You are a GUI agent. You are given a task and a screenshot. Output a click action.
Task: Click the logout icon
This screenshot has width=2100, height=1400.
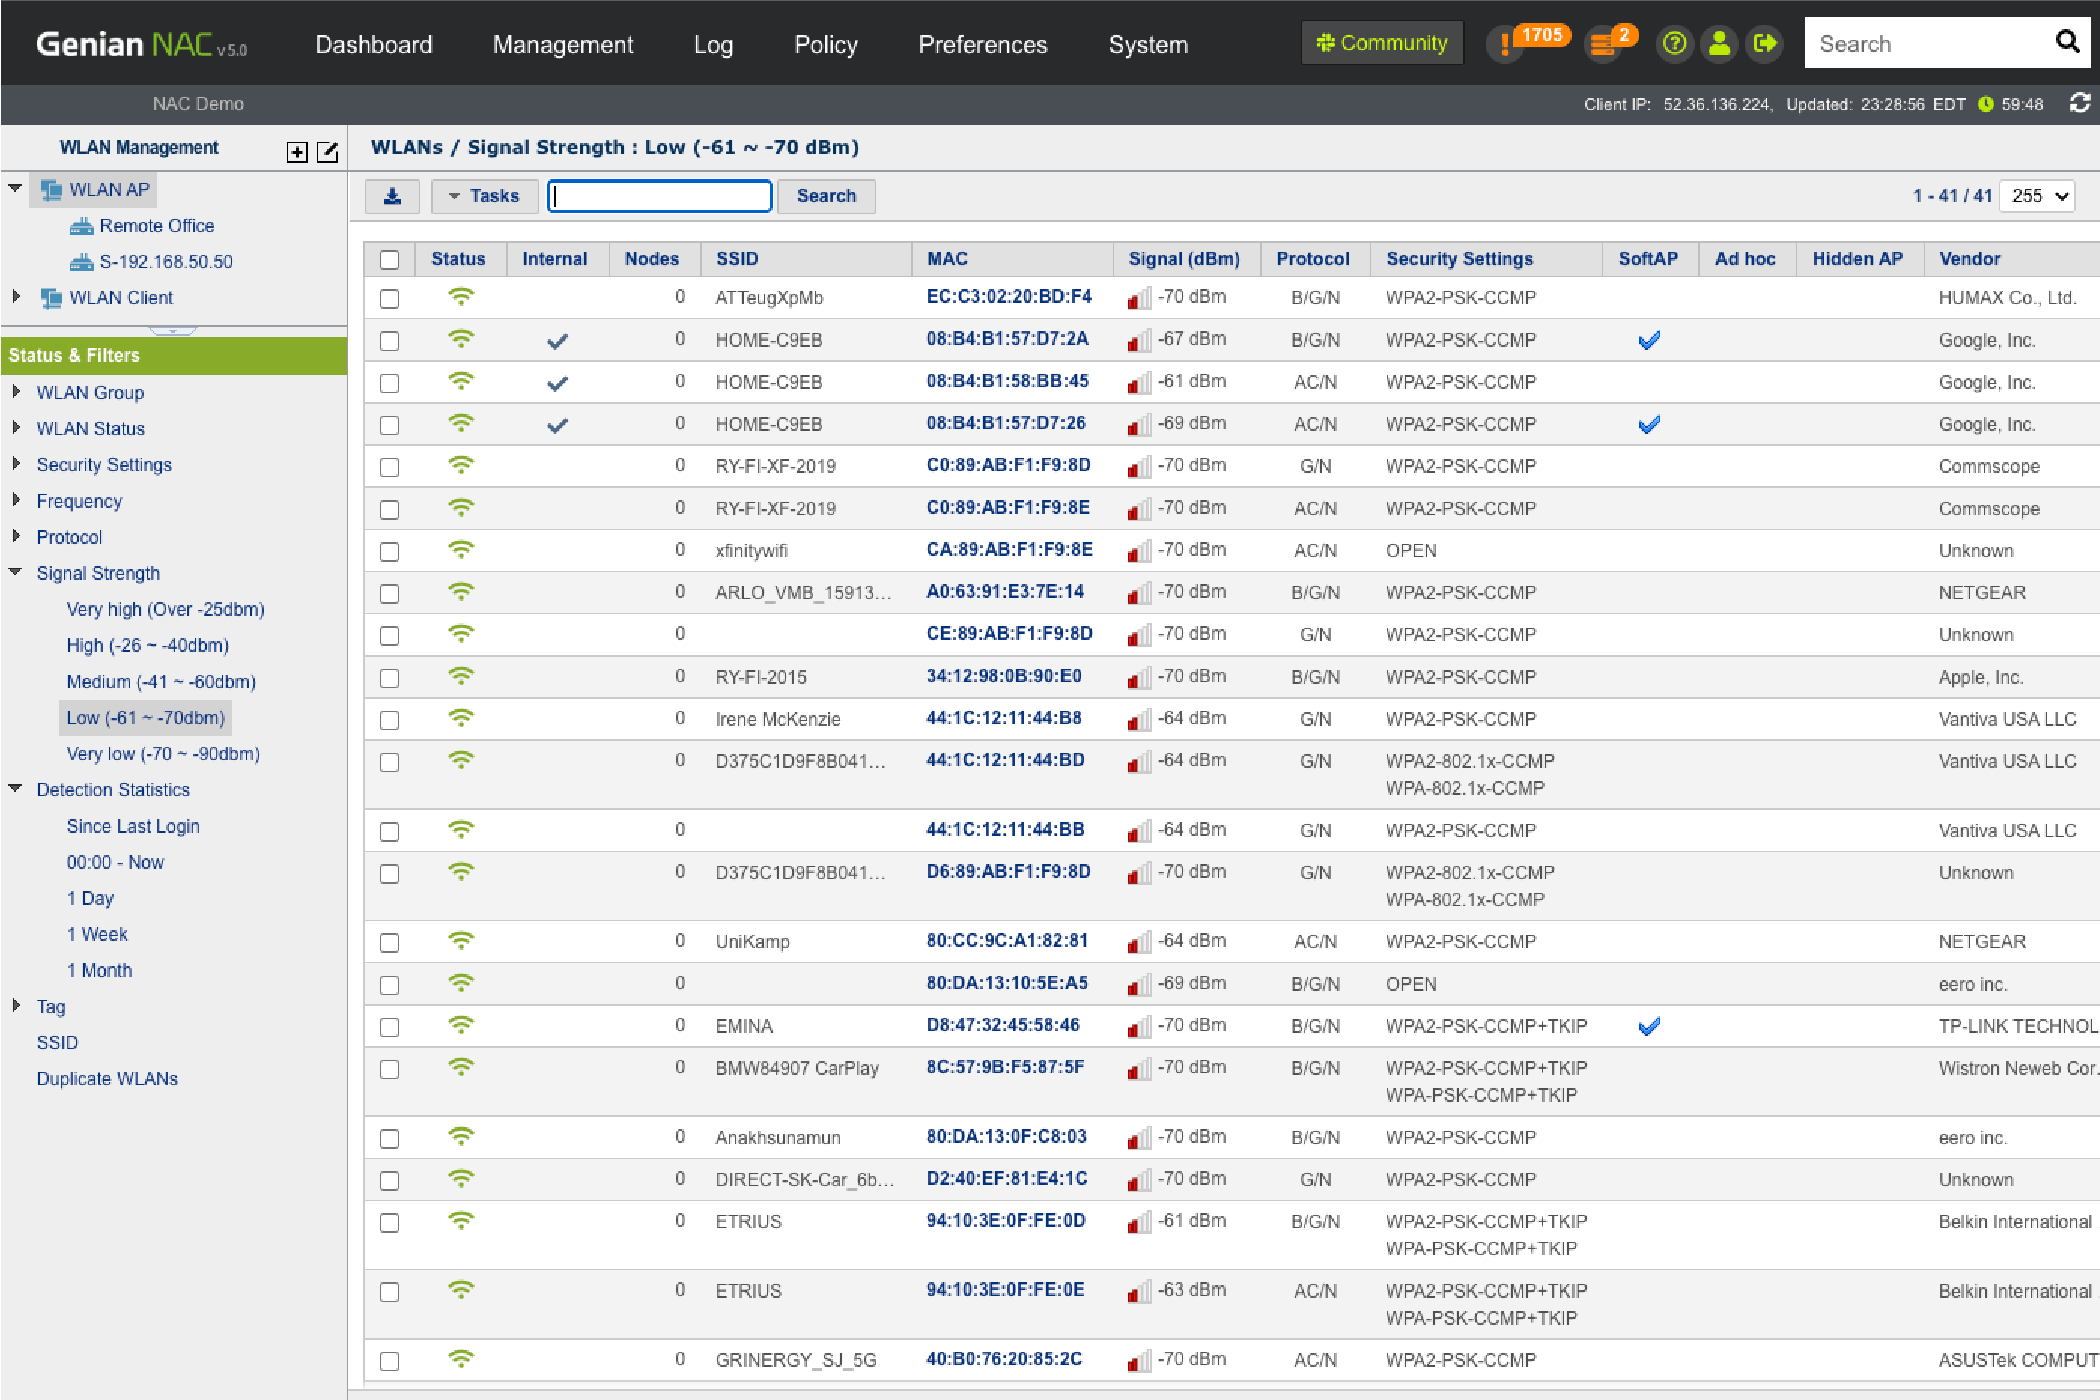[1765, 44]
